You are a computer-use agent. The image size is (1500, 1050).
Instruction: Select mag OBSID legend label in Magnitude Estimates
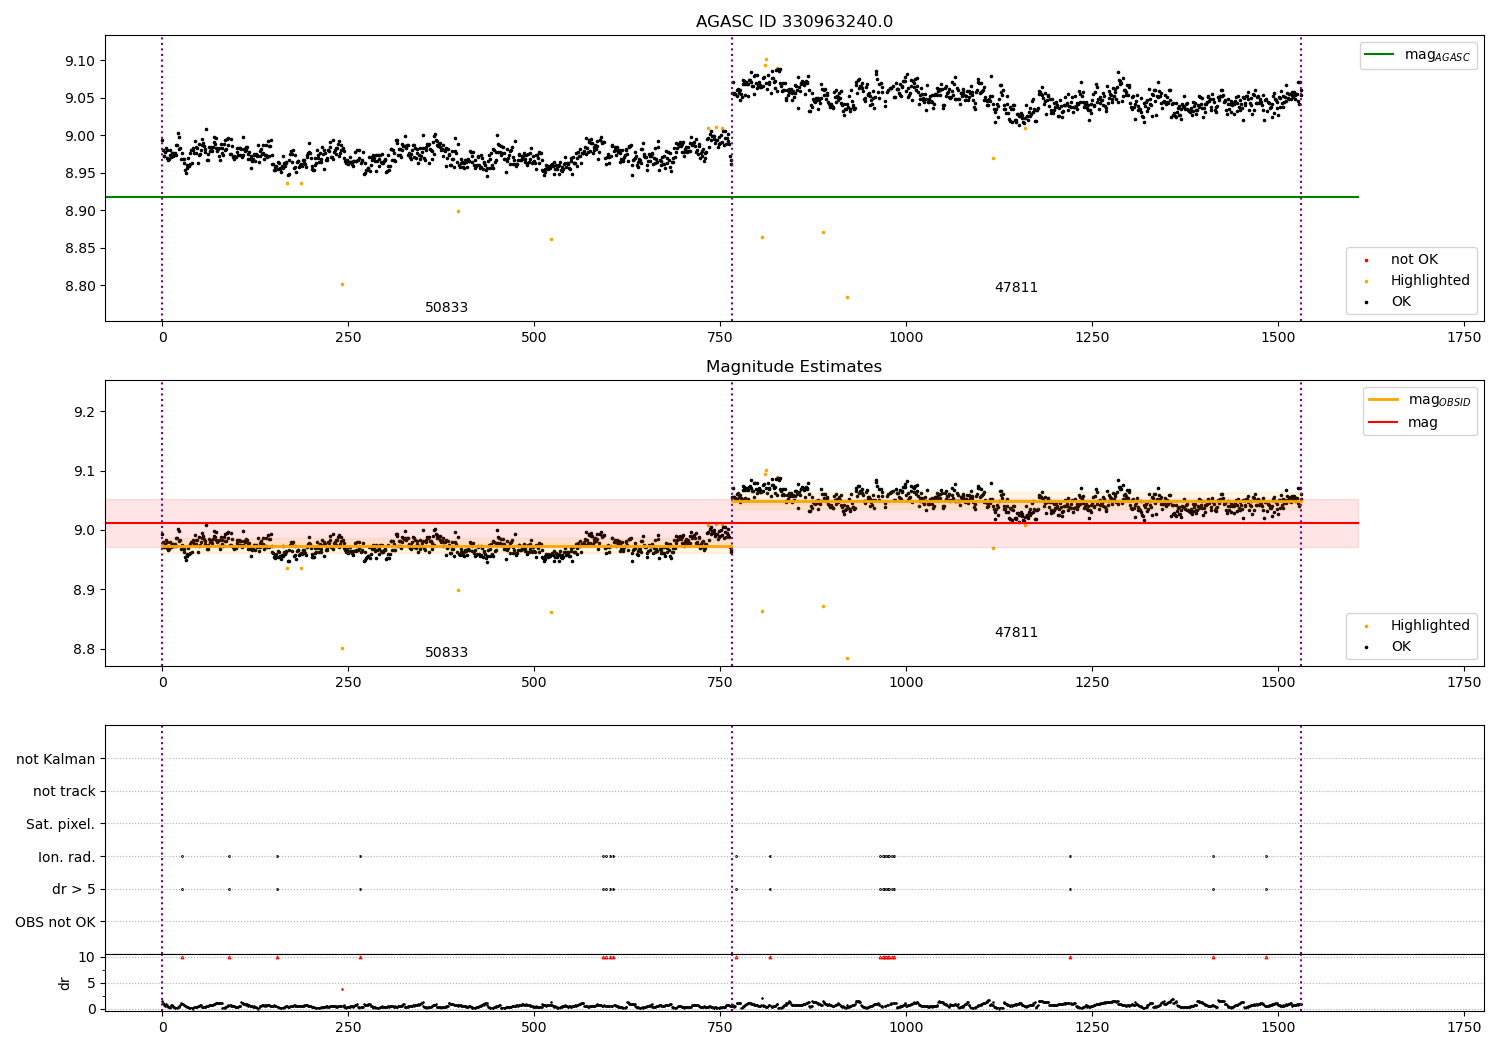coord(1439,401)
